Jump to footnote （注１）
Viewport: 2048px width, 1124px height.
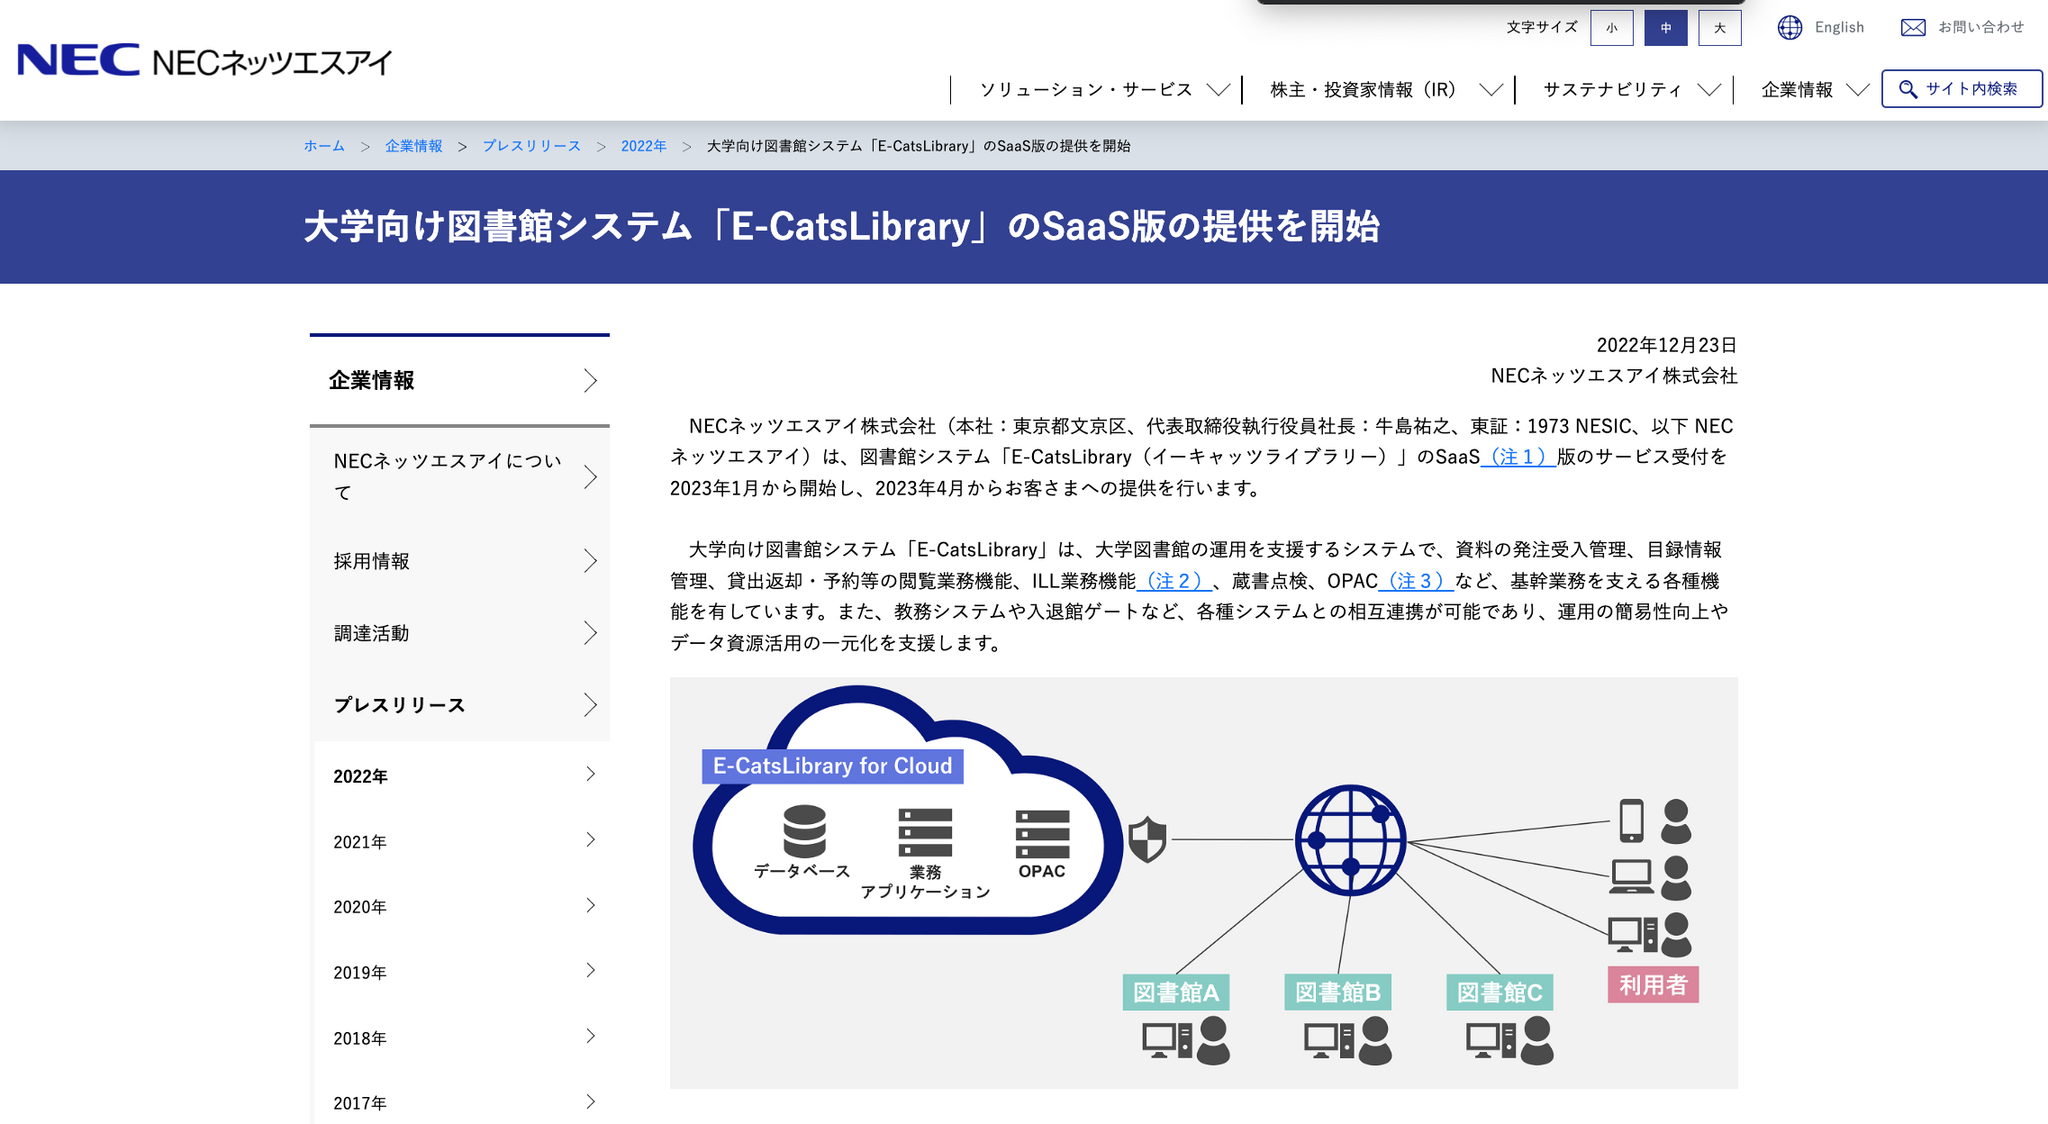coord(1518,457)
